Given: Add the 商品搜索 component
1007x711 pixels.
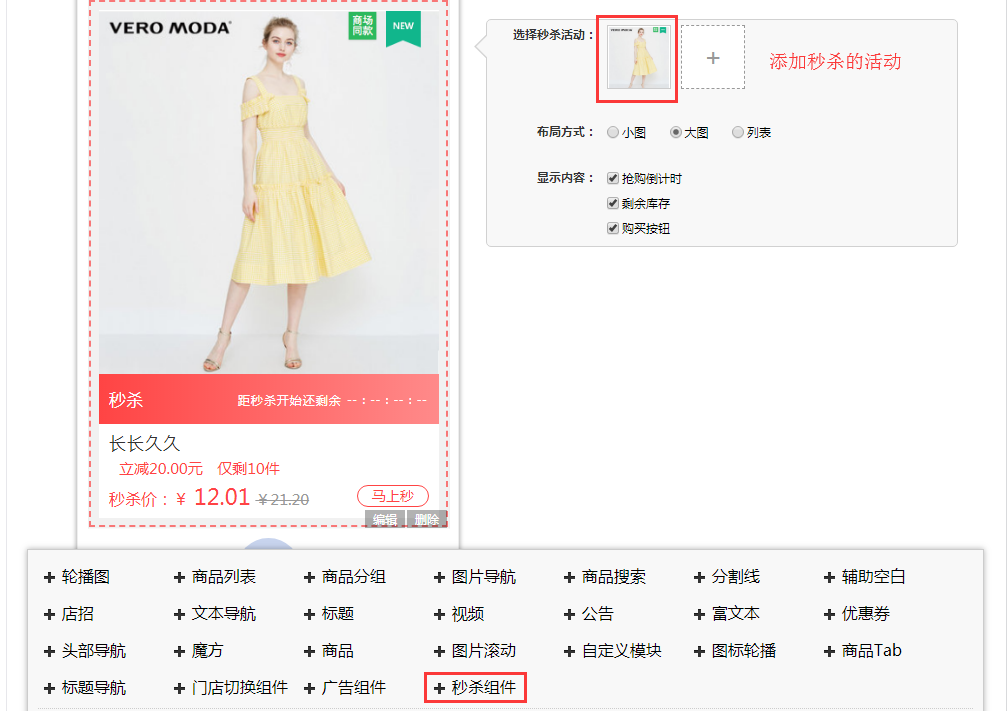Looking at the screenshot, I should point(605,577).
